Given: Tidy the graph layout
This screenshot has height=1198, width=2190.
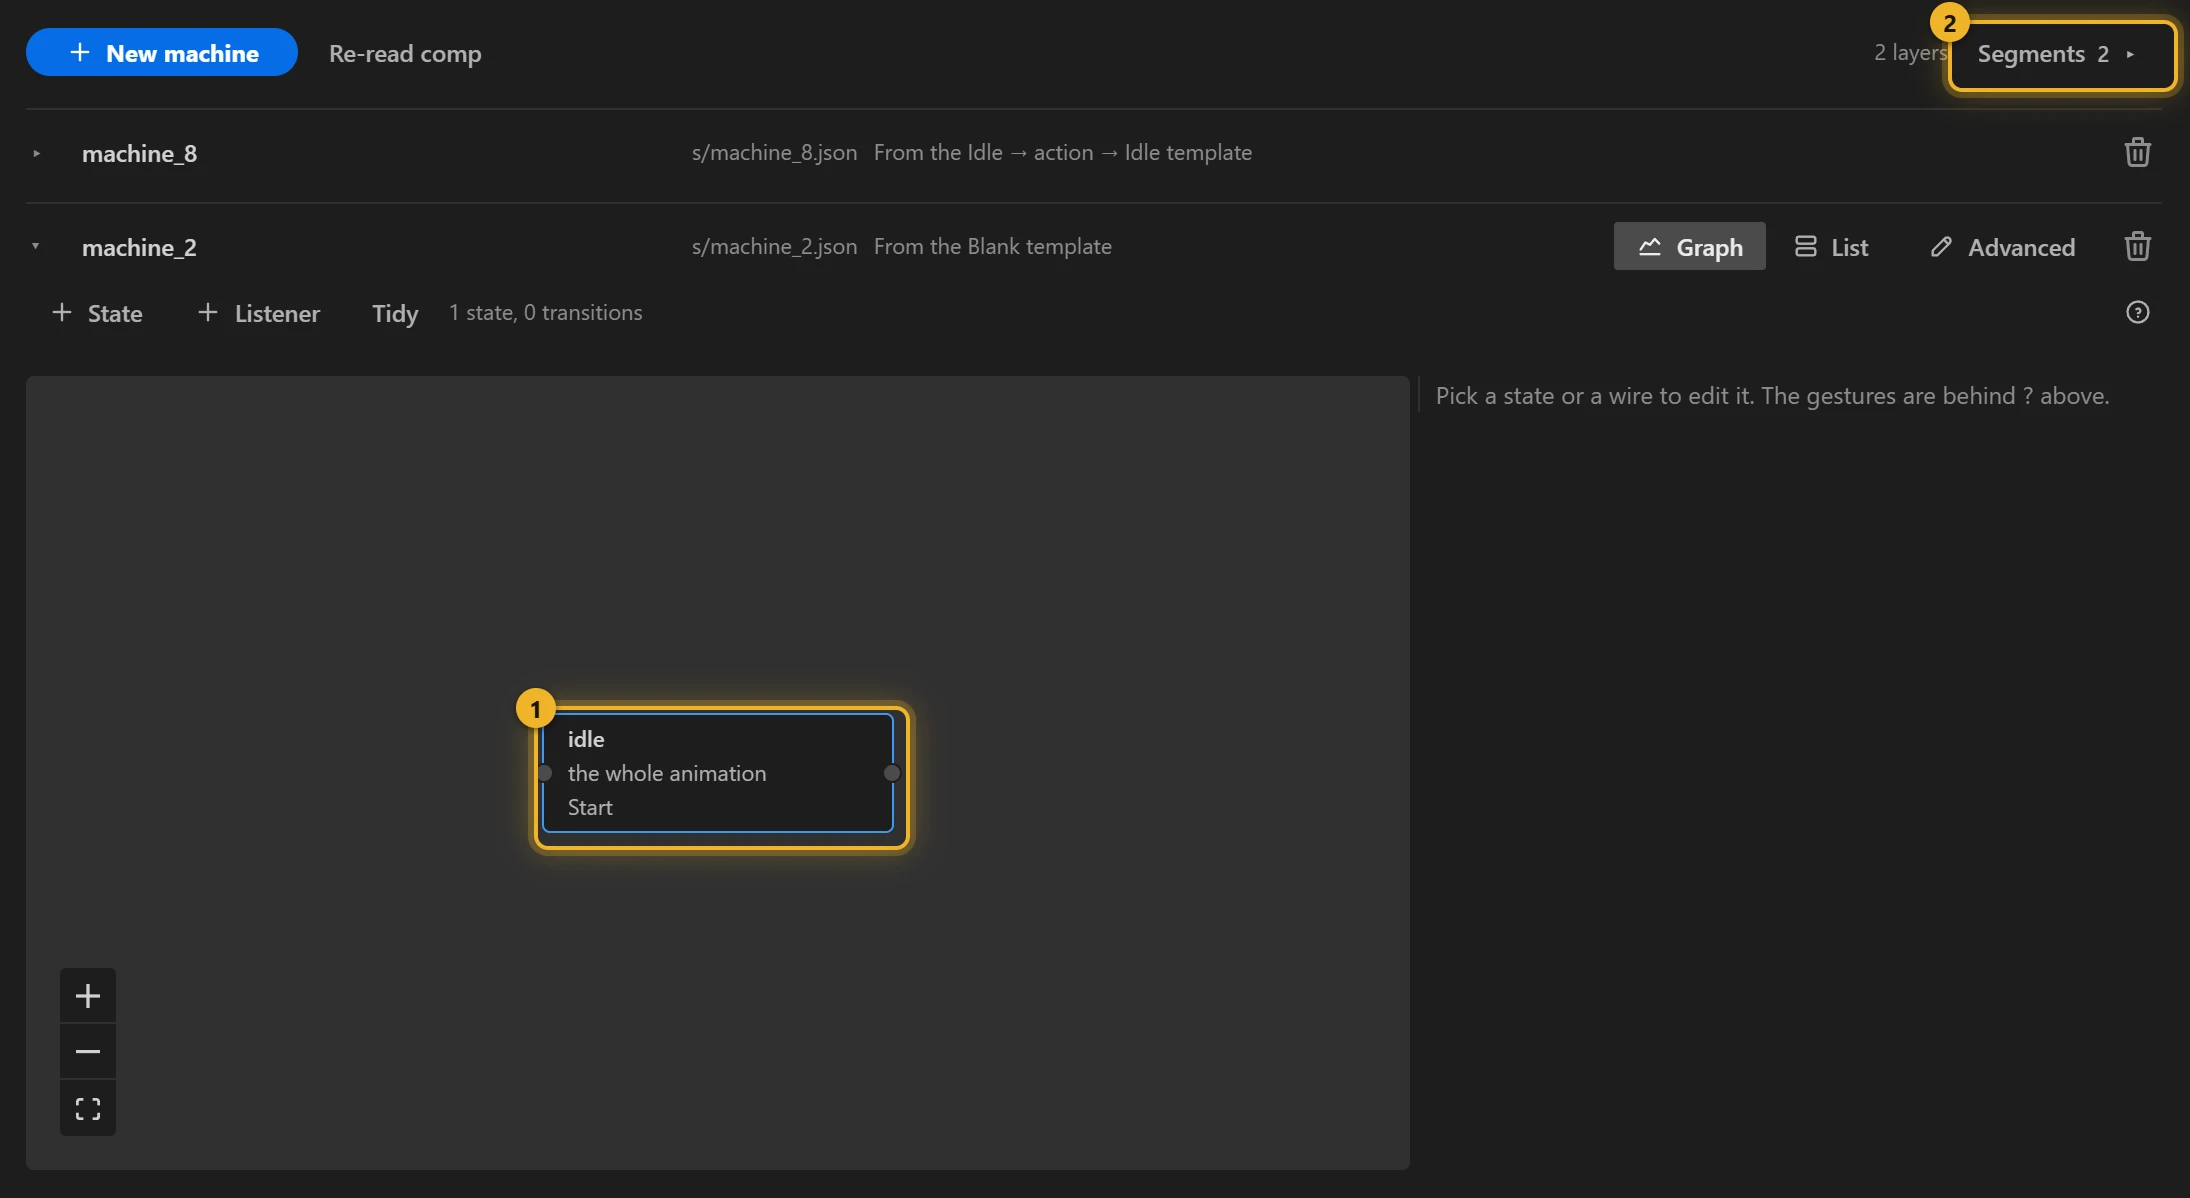Looking at the screenshot, I should point(395,313).
